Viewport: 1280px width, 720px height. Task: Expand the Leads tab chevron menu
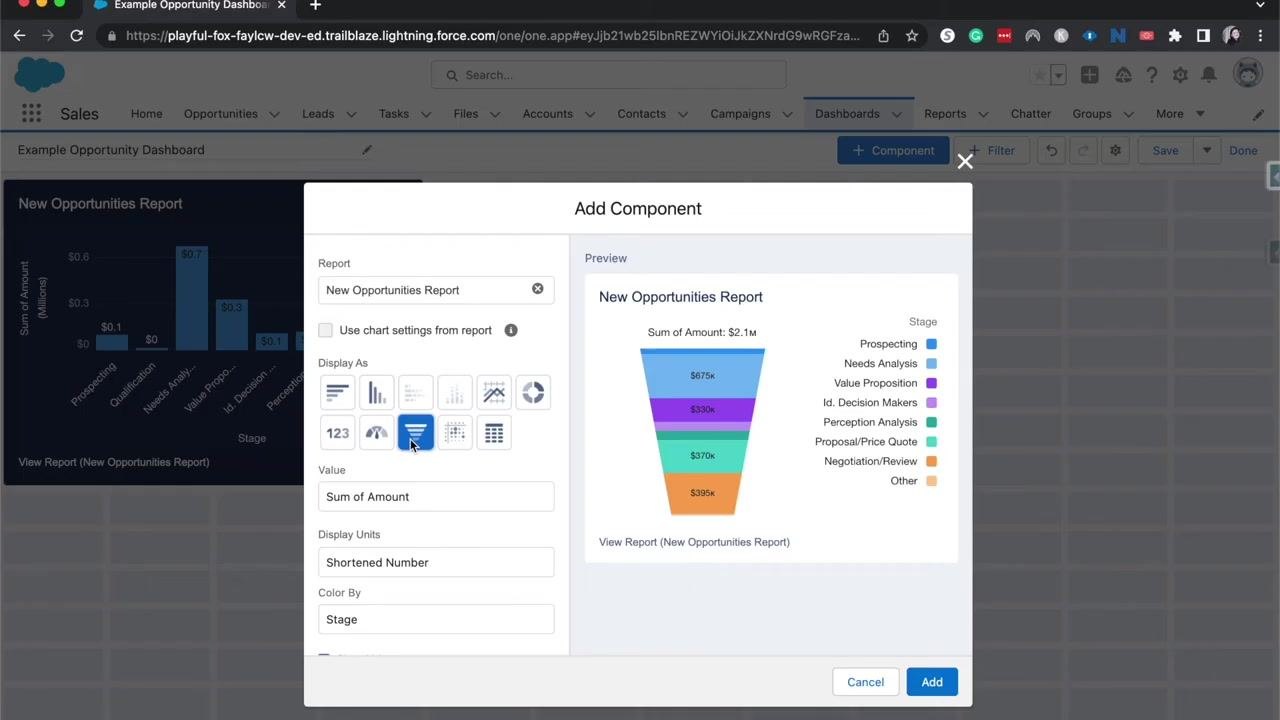351,114
